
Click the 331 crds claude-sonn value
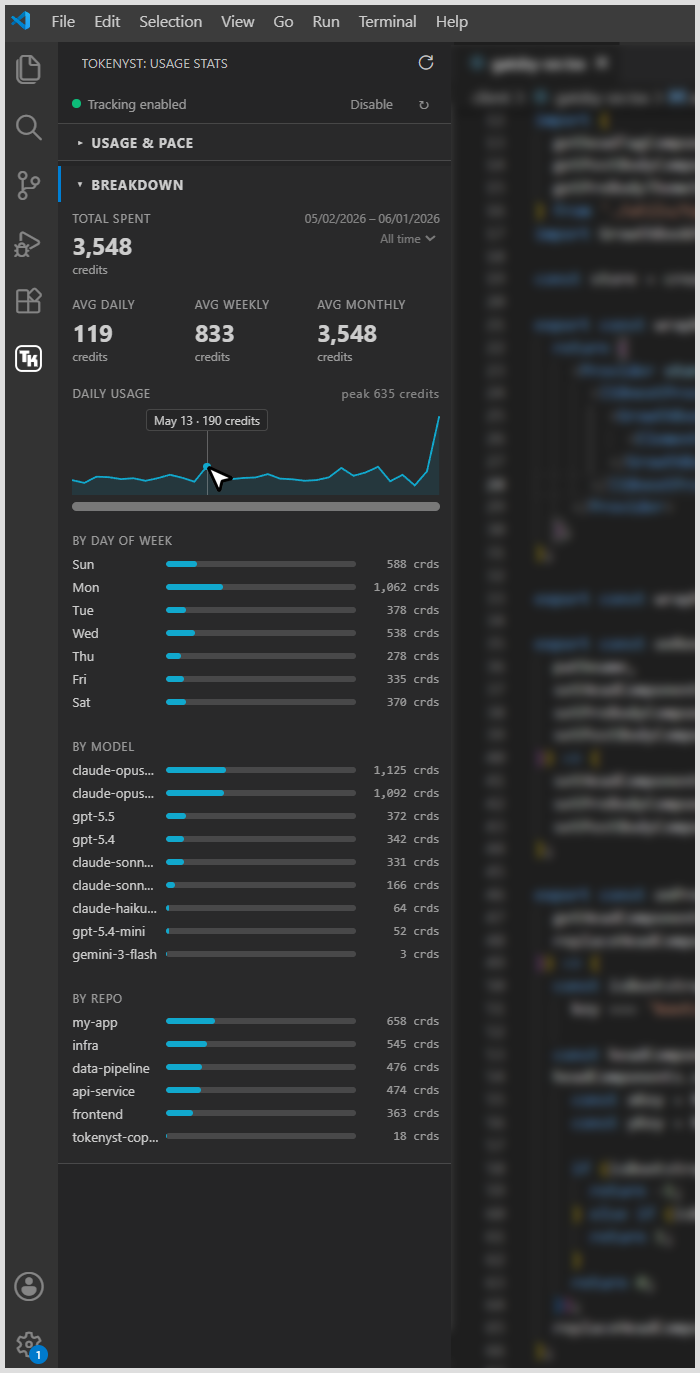coord(413,863)
